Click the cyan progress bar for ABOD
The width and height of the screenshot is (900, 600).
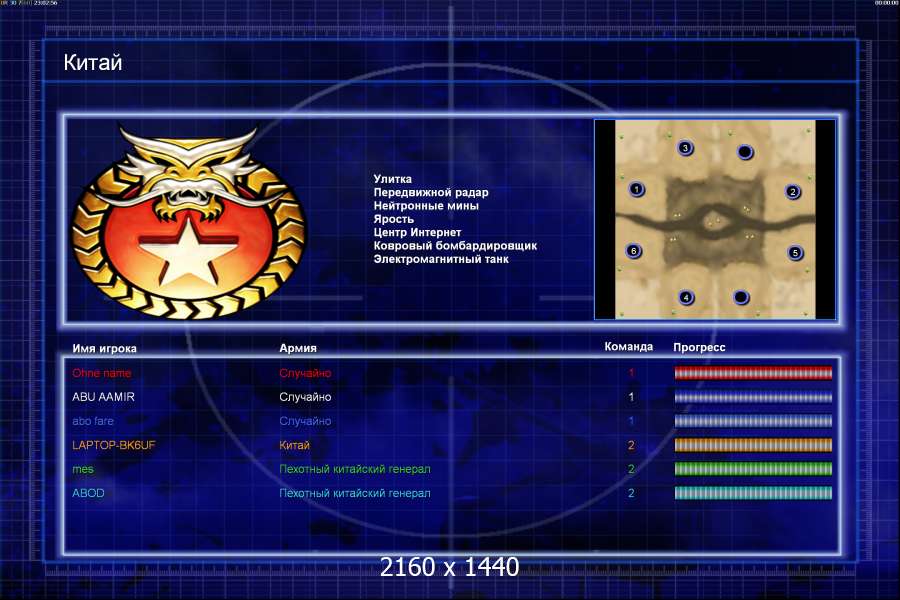point(753,493)
